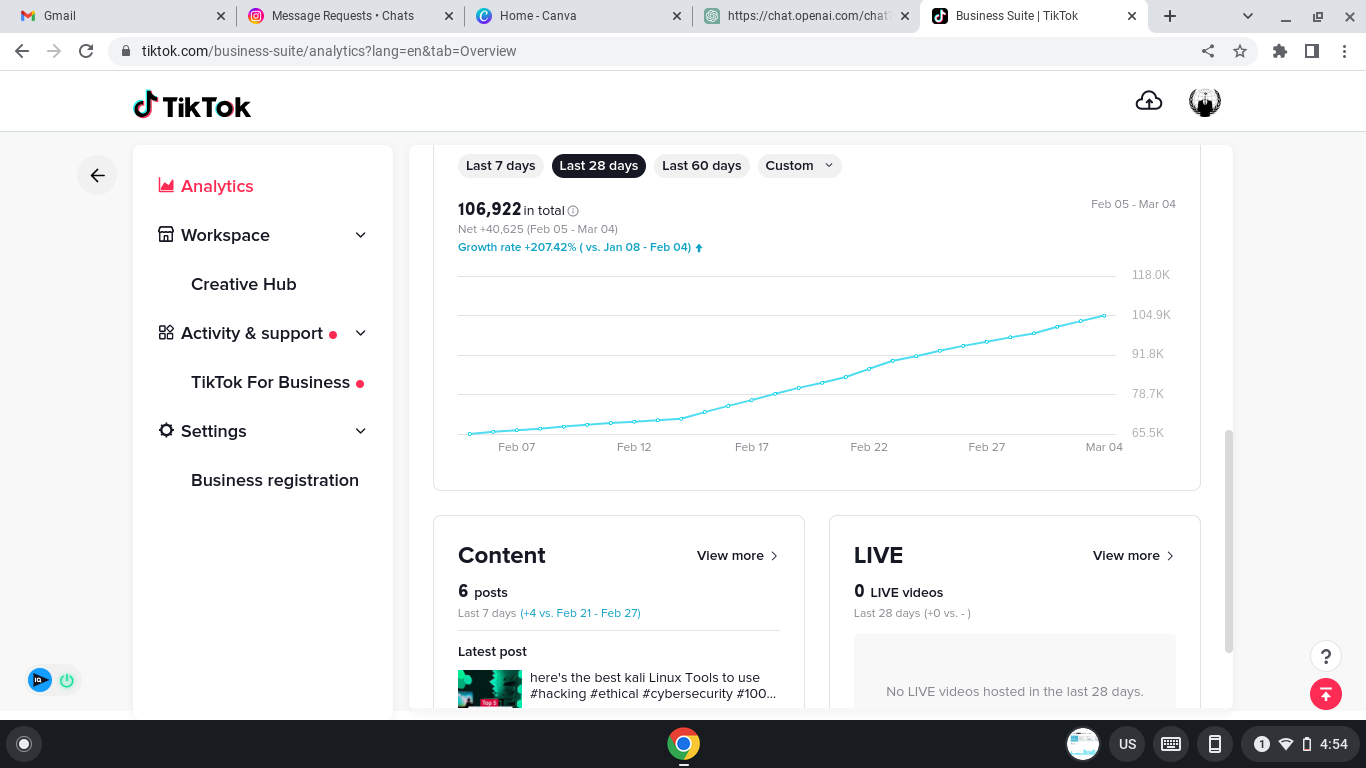This screenshot has height=768, width=1366.
Task: Click the screenshot preview tray thumbnail
Action: tap(1083, 744)
